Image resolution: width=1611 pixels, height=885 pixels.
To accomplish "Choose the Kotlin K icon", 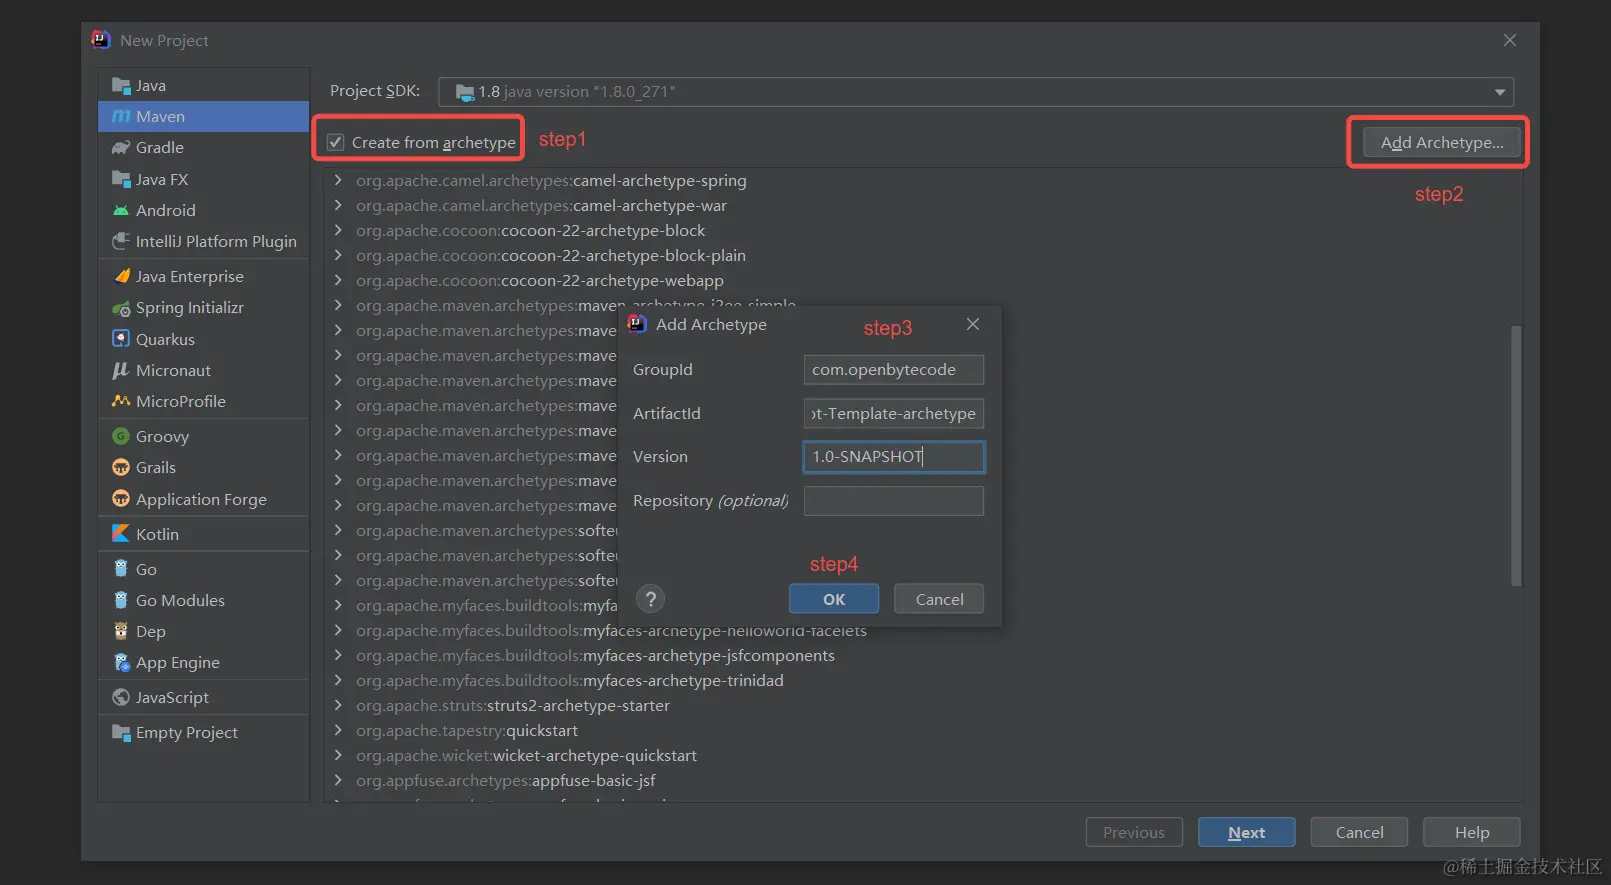I will click(x=121, y=534).
